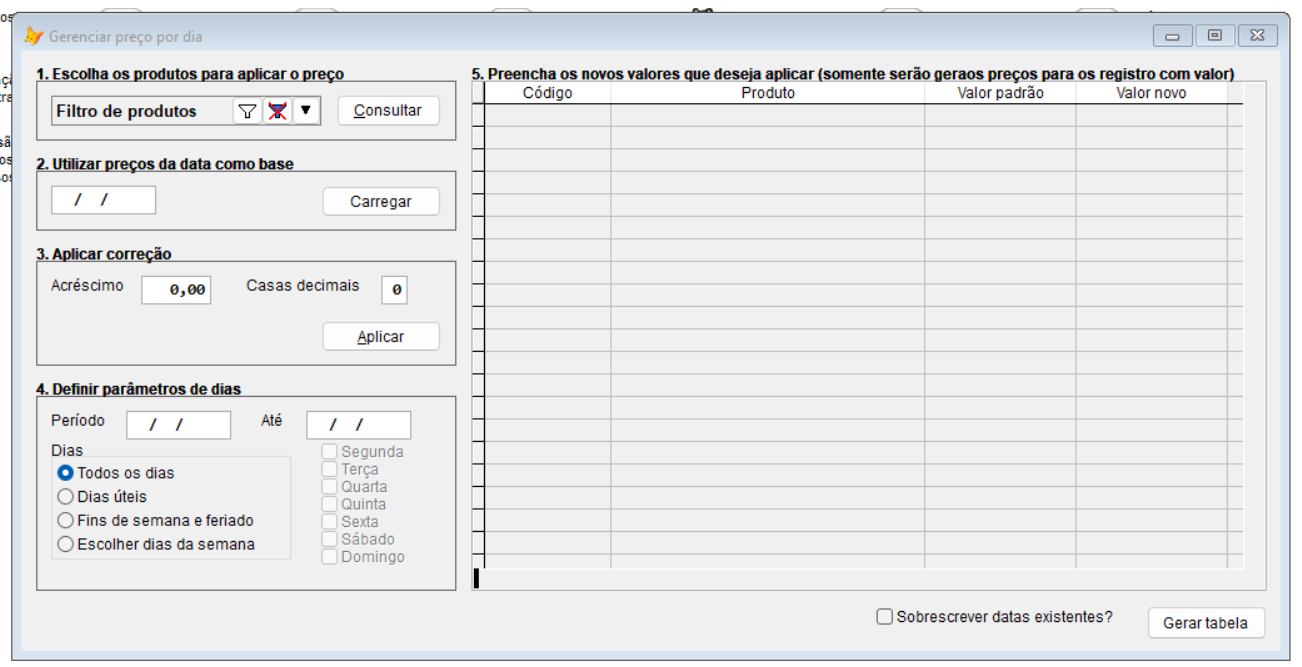Image resolution: width=1302 pixels, height=667 pixels.
Task: Select Escolher dias da semana radio option
Action: click(x=66, y=544)
